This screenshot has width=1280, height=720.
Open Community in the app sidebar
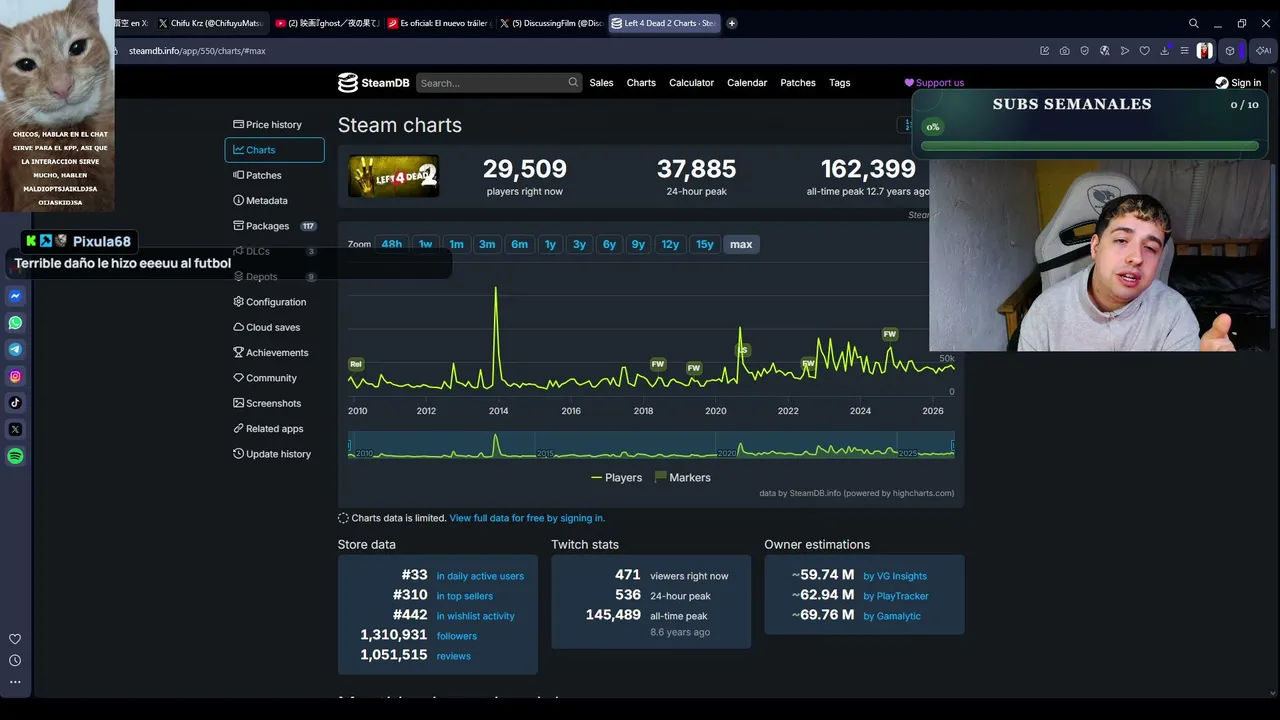(275, 378)
